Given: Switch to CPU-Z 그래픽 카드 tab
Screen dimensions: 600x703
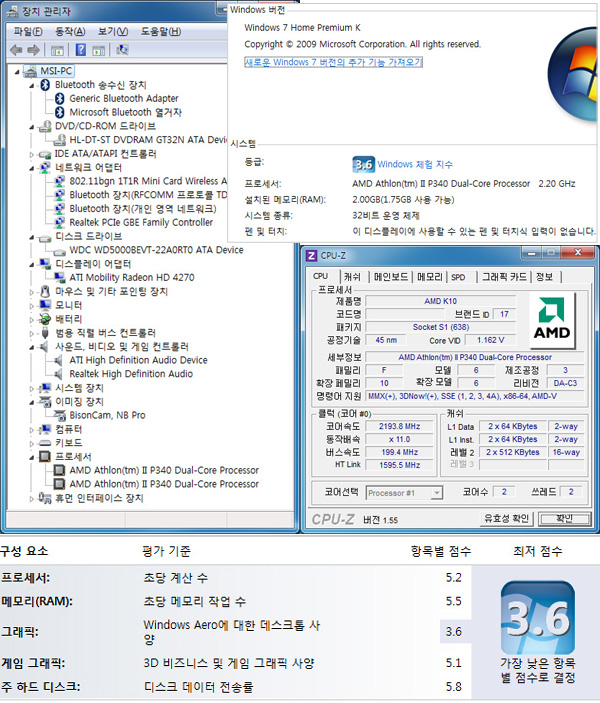Looking at the screenshot, I should (x=504, y=277).
